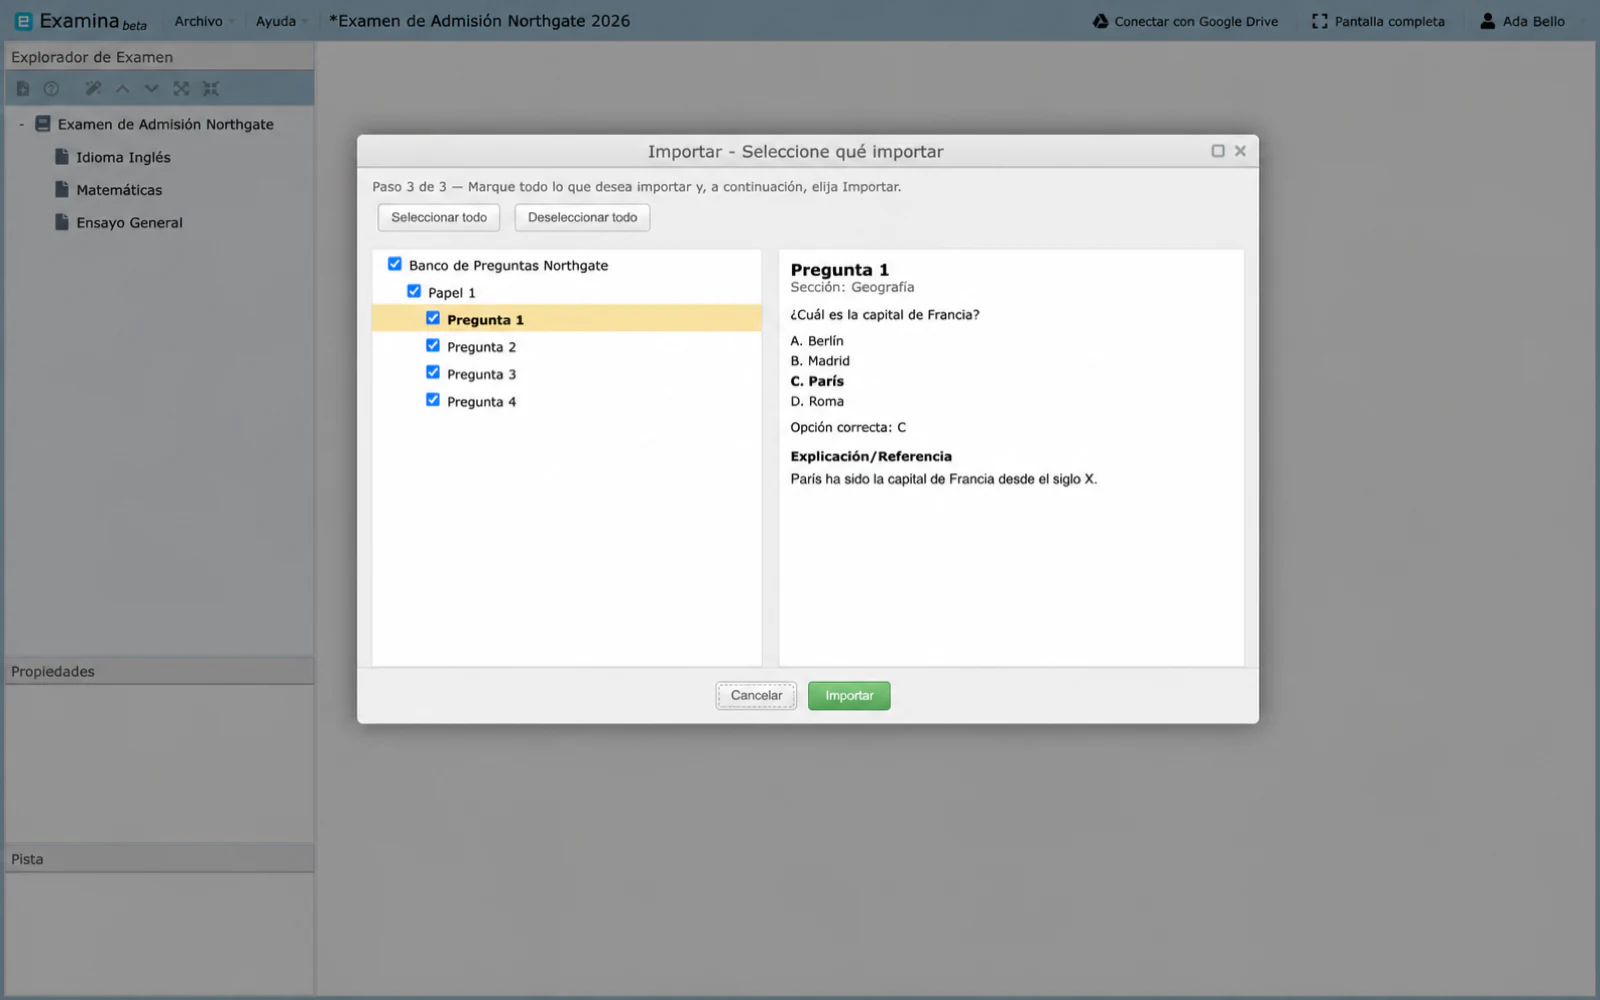1600x1000 pixels.
Task: Click the Ada Bello user name
Action: [1534, 21]
